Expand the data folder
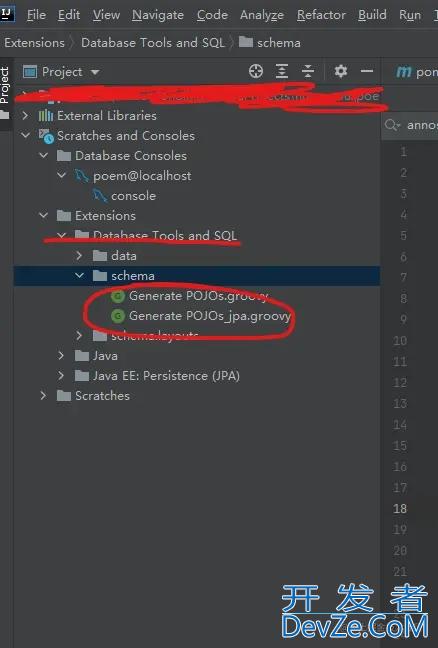 79,255
